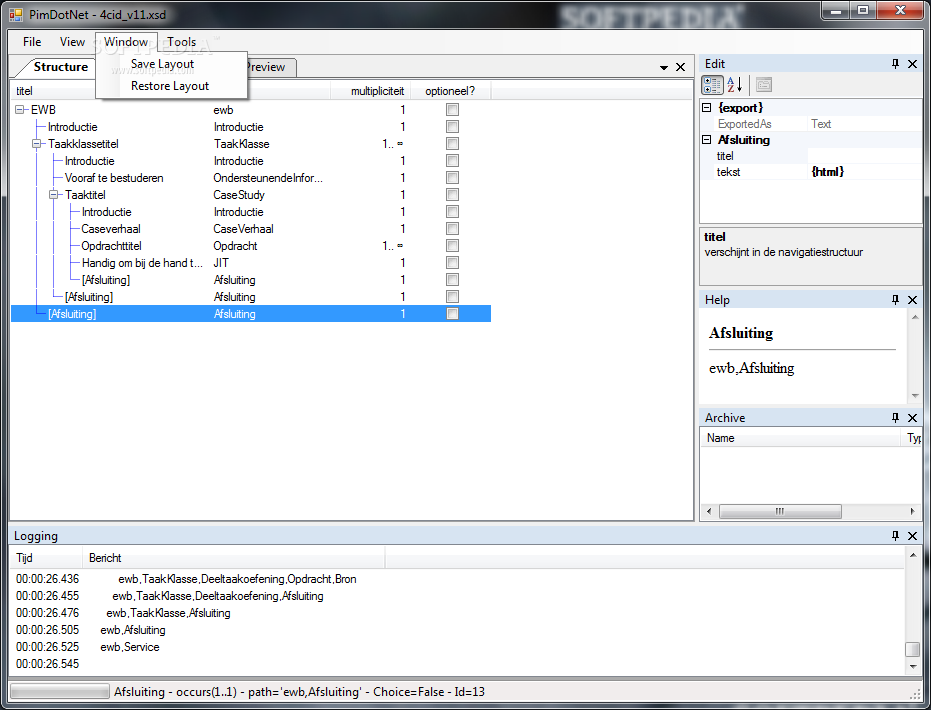Collapse the Taaktitel tree node
Viewport: 931px width, 710px height.
pos(54,195)
